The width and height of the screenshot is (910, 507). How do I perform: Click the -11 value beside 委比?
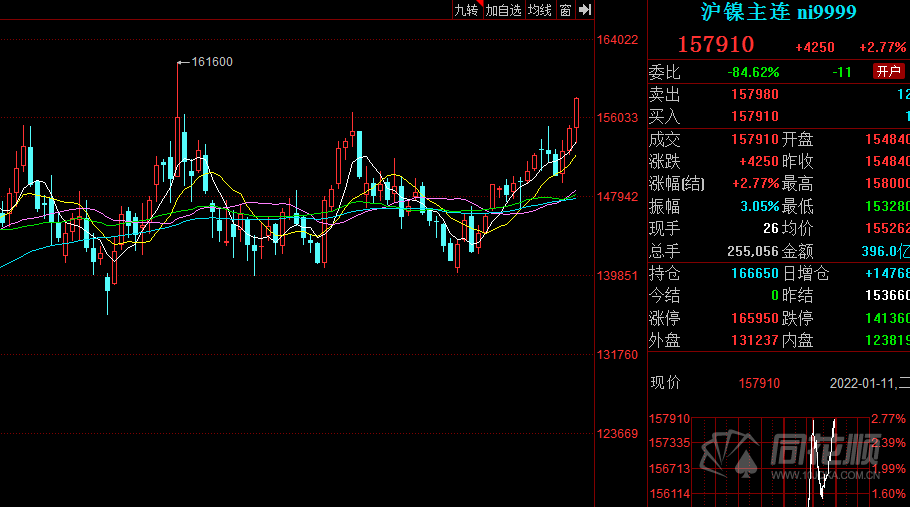click(x=842, y=72)
